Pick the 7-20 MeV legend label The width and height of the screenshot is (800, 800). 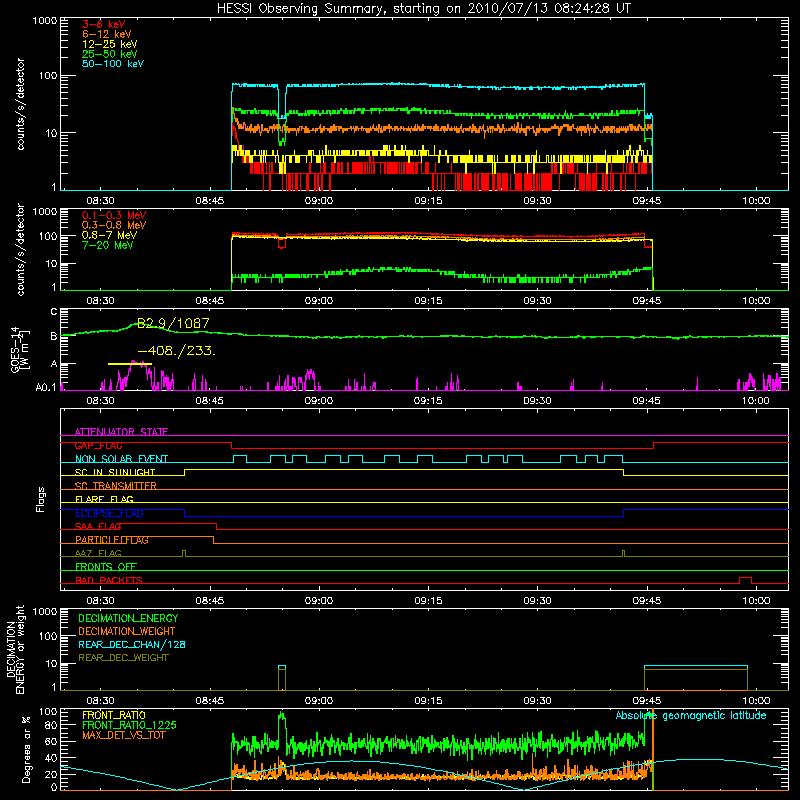coord(107,245)
